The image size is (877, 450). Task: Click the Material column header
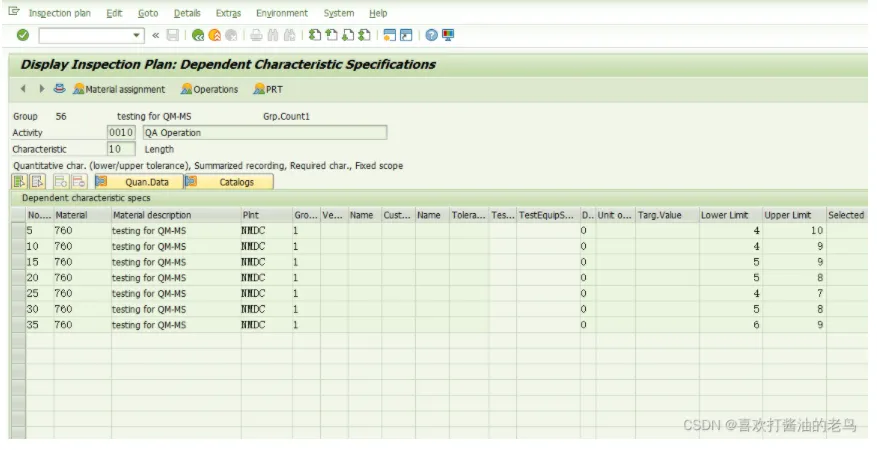click(82, 215)
